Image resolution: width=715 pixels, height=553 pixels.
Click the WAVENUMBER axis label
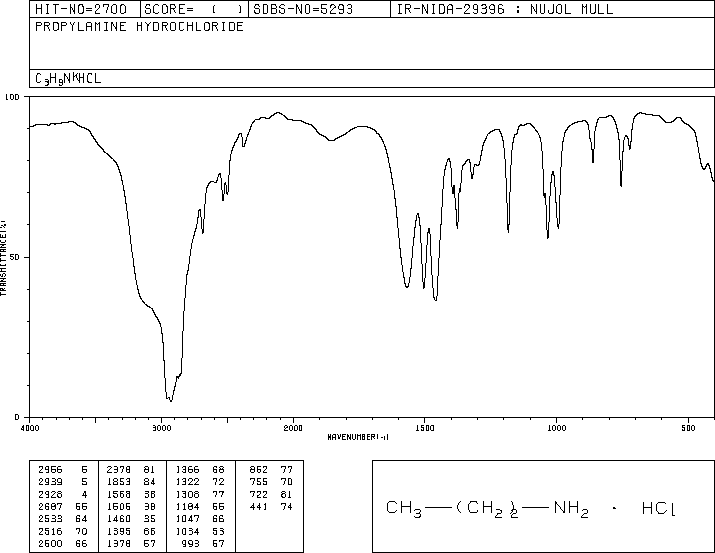358,437
